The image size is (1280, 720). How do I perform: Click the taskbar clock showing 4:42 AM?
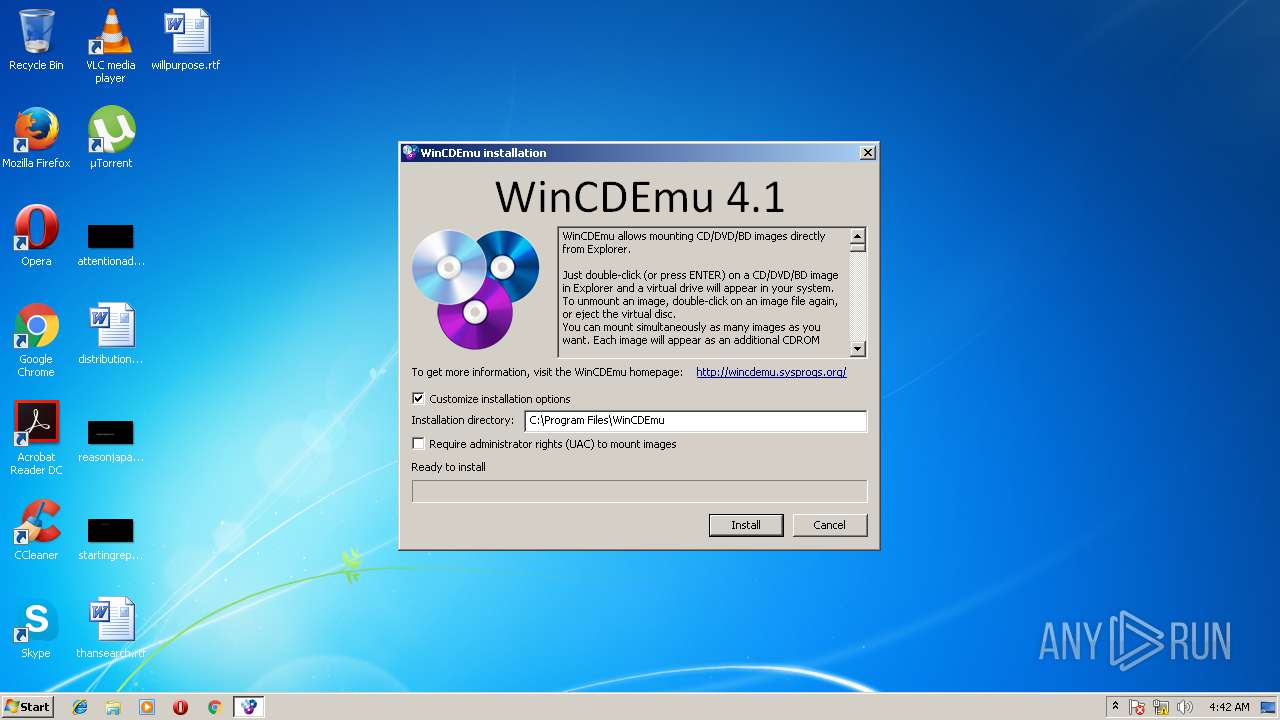tap(1229, 707)
